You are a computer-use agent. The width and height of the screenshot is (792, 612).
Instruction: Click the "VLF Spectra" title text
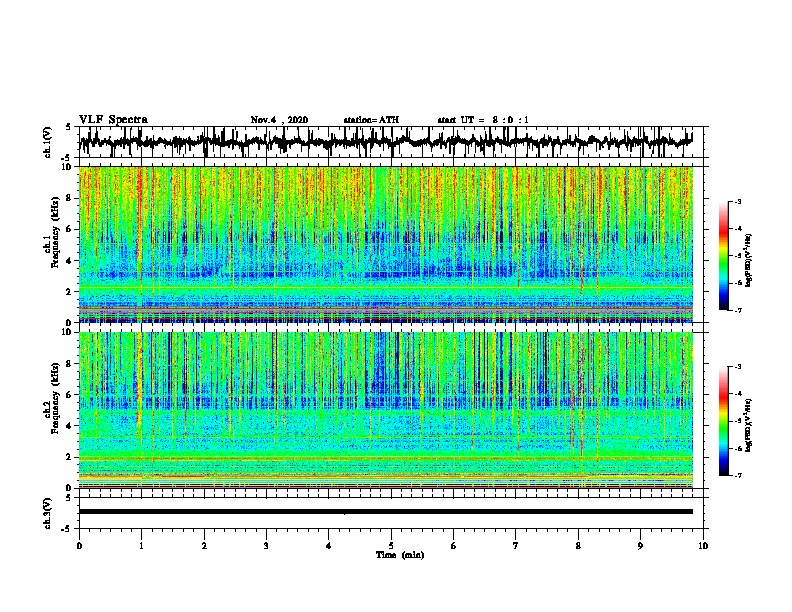click(x=113, y=120)
